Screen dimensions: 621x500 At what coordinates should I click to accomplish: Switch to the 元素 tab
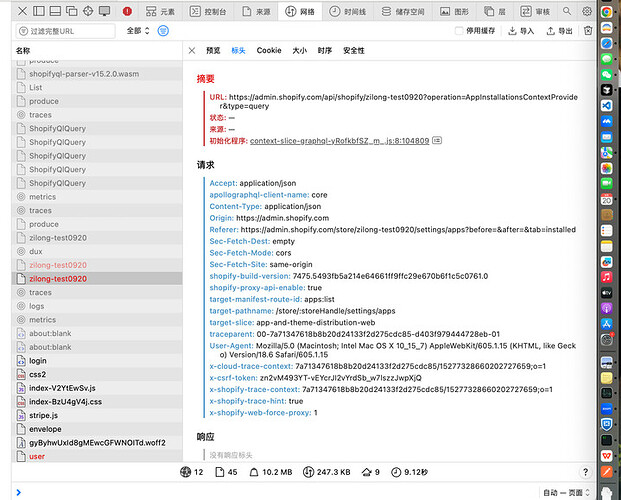pos(160,11)
